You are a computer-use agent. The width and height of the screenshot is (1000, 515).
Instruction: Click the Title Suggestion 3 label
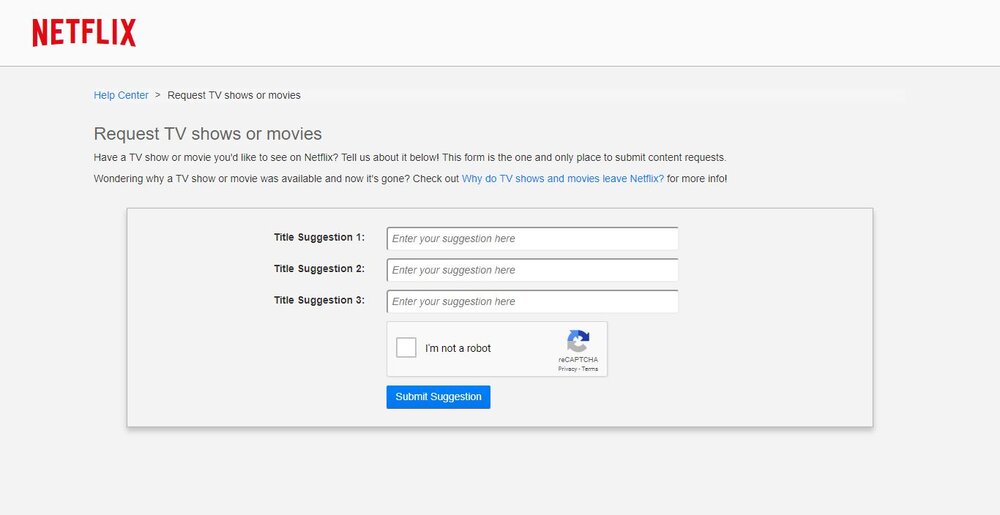coord(320,300)
